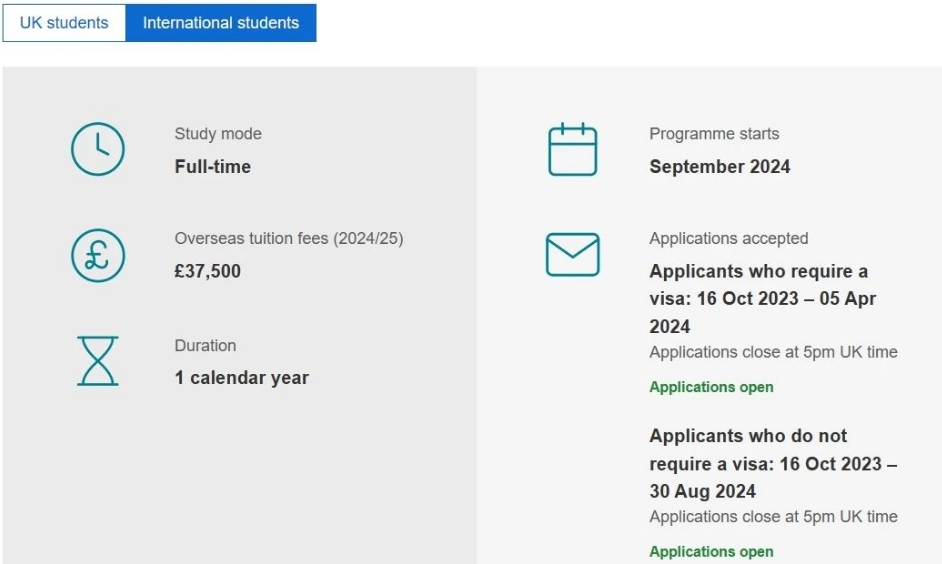Click the Full-time text
This screenshot has height=564, width=942.
[x=213, y=166]
